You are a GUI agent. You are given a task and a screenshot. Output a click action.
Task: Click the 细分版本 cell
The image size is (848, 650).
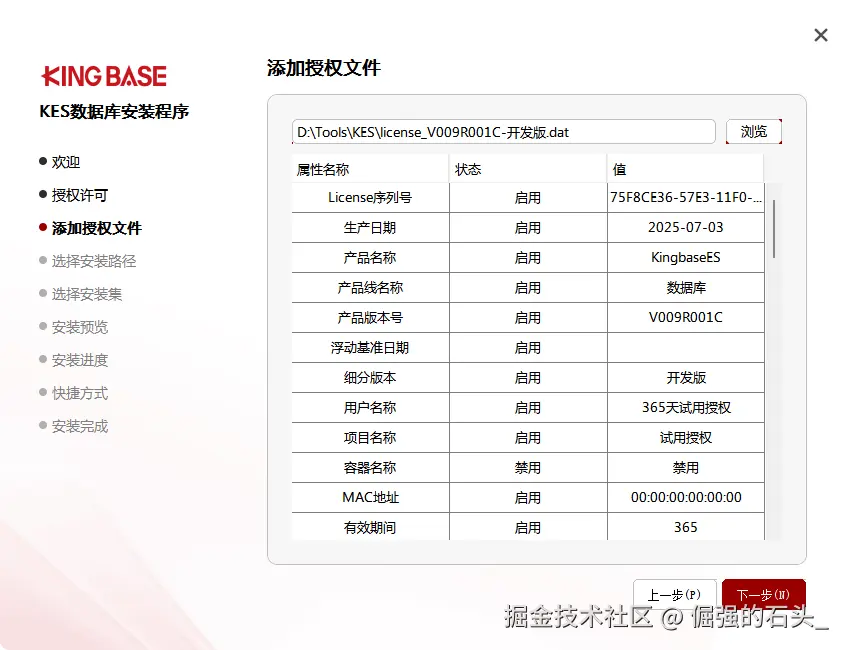point(370,377)
